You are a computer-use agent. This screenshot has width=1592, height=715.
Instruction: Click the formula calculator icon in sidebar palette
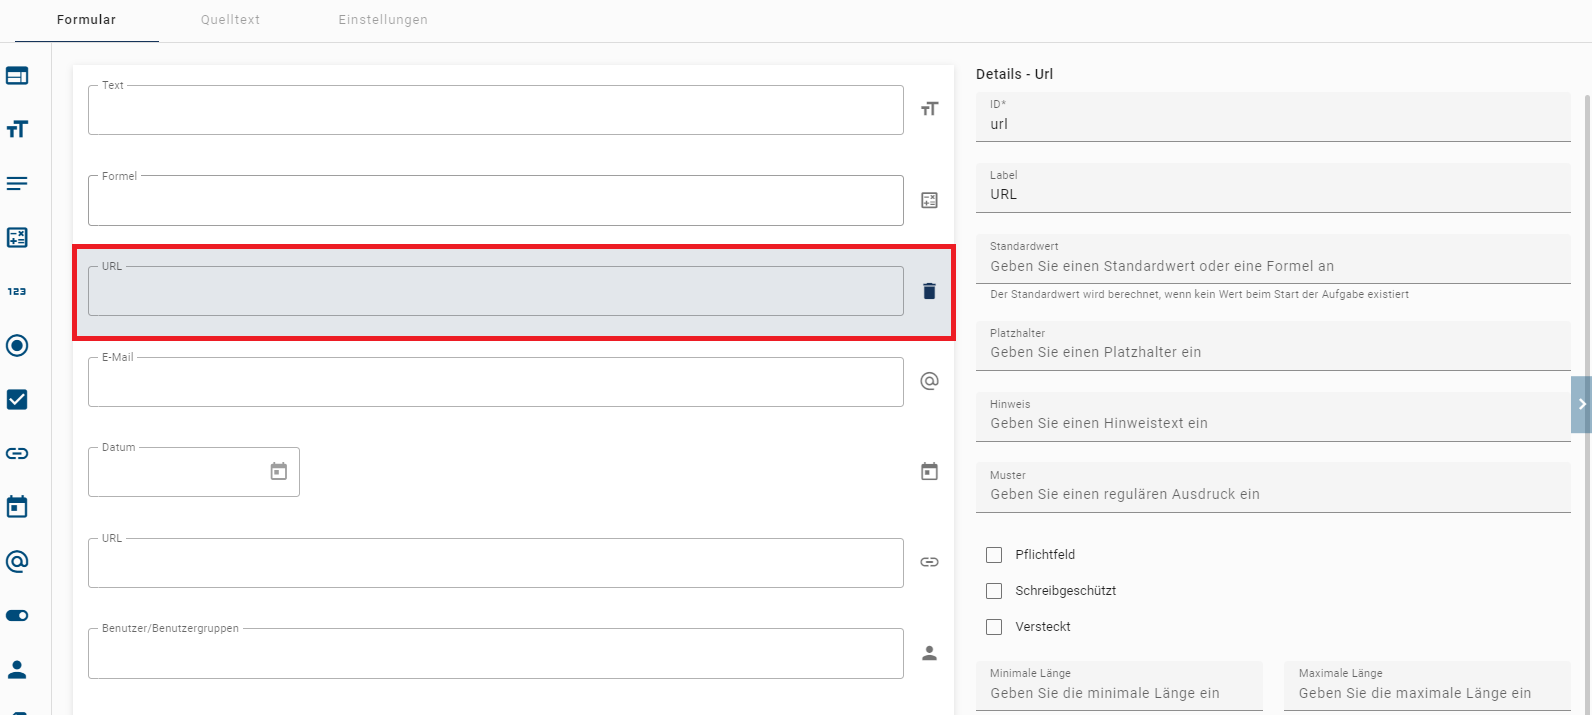coord(17,237)
